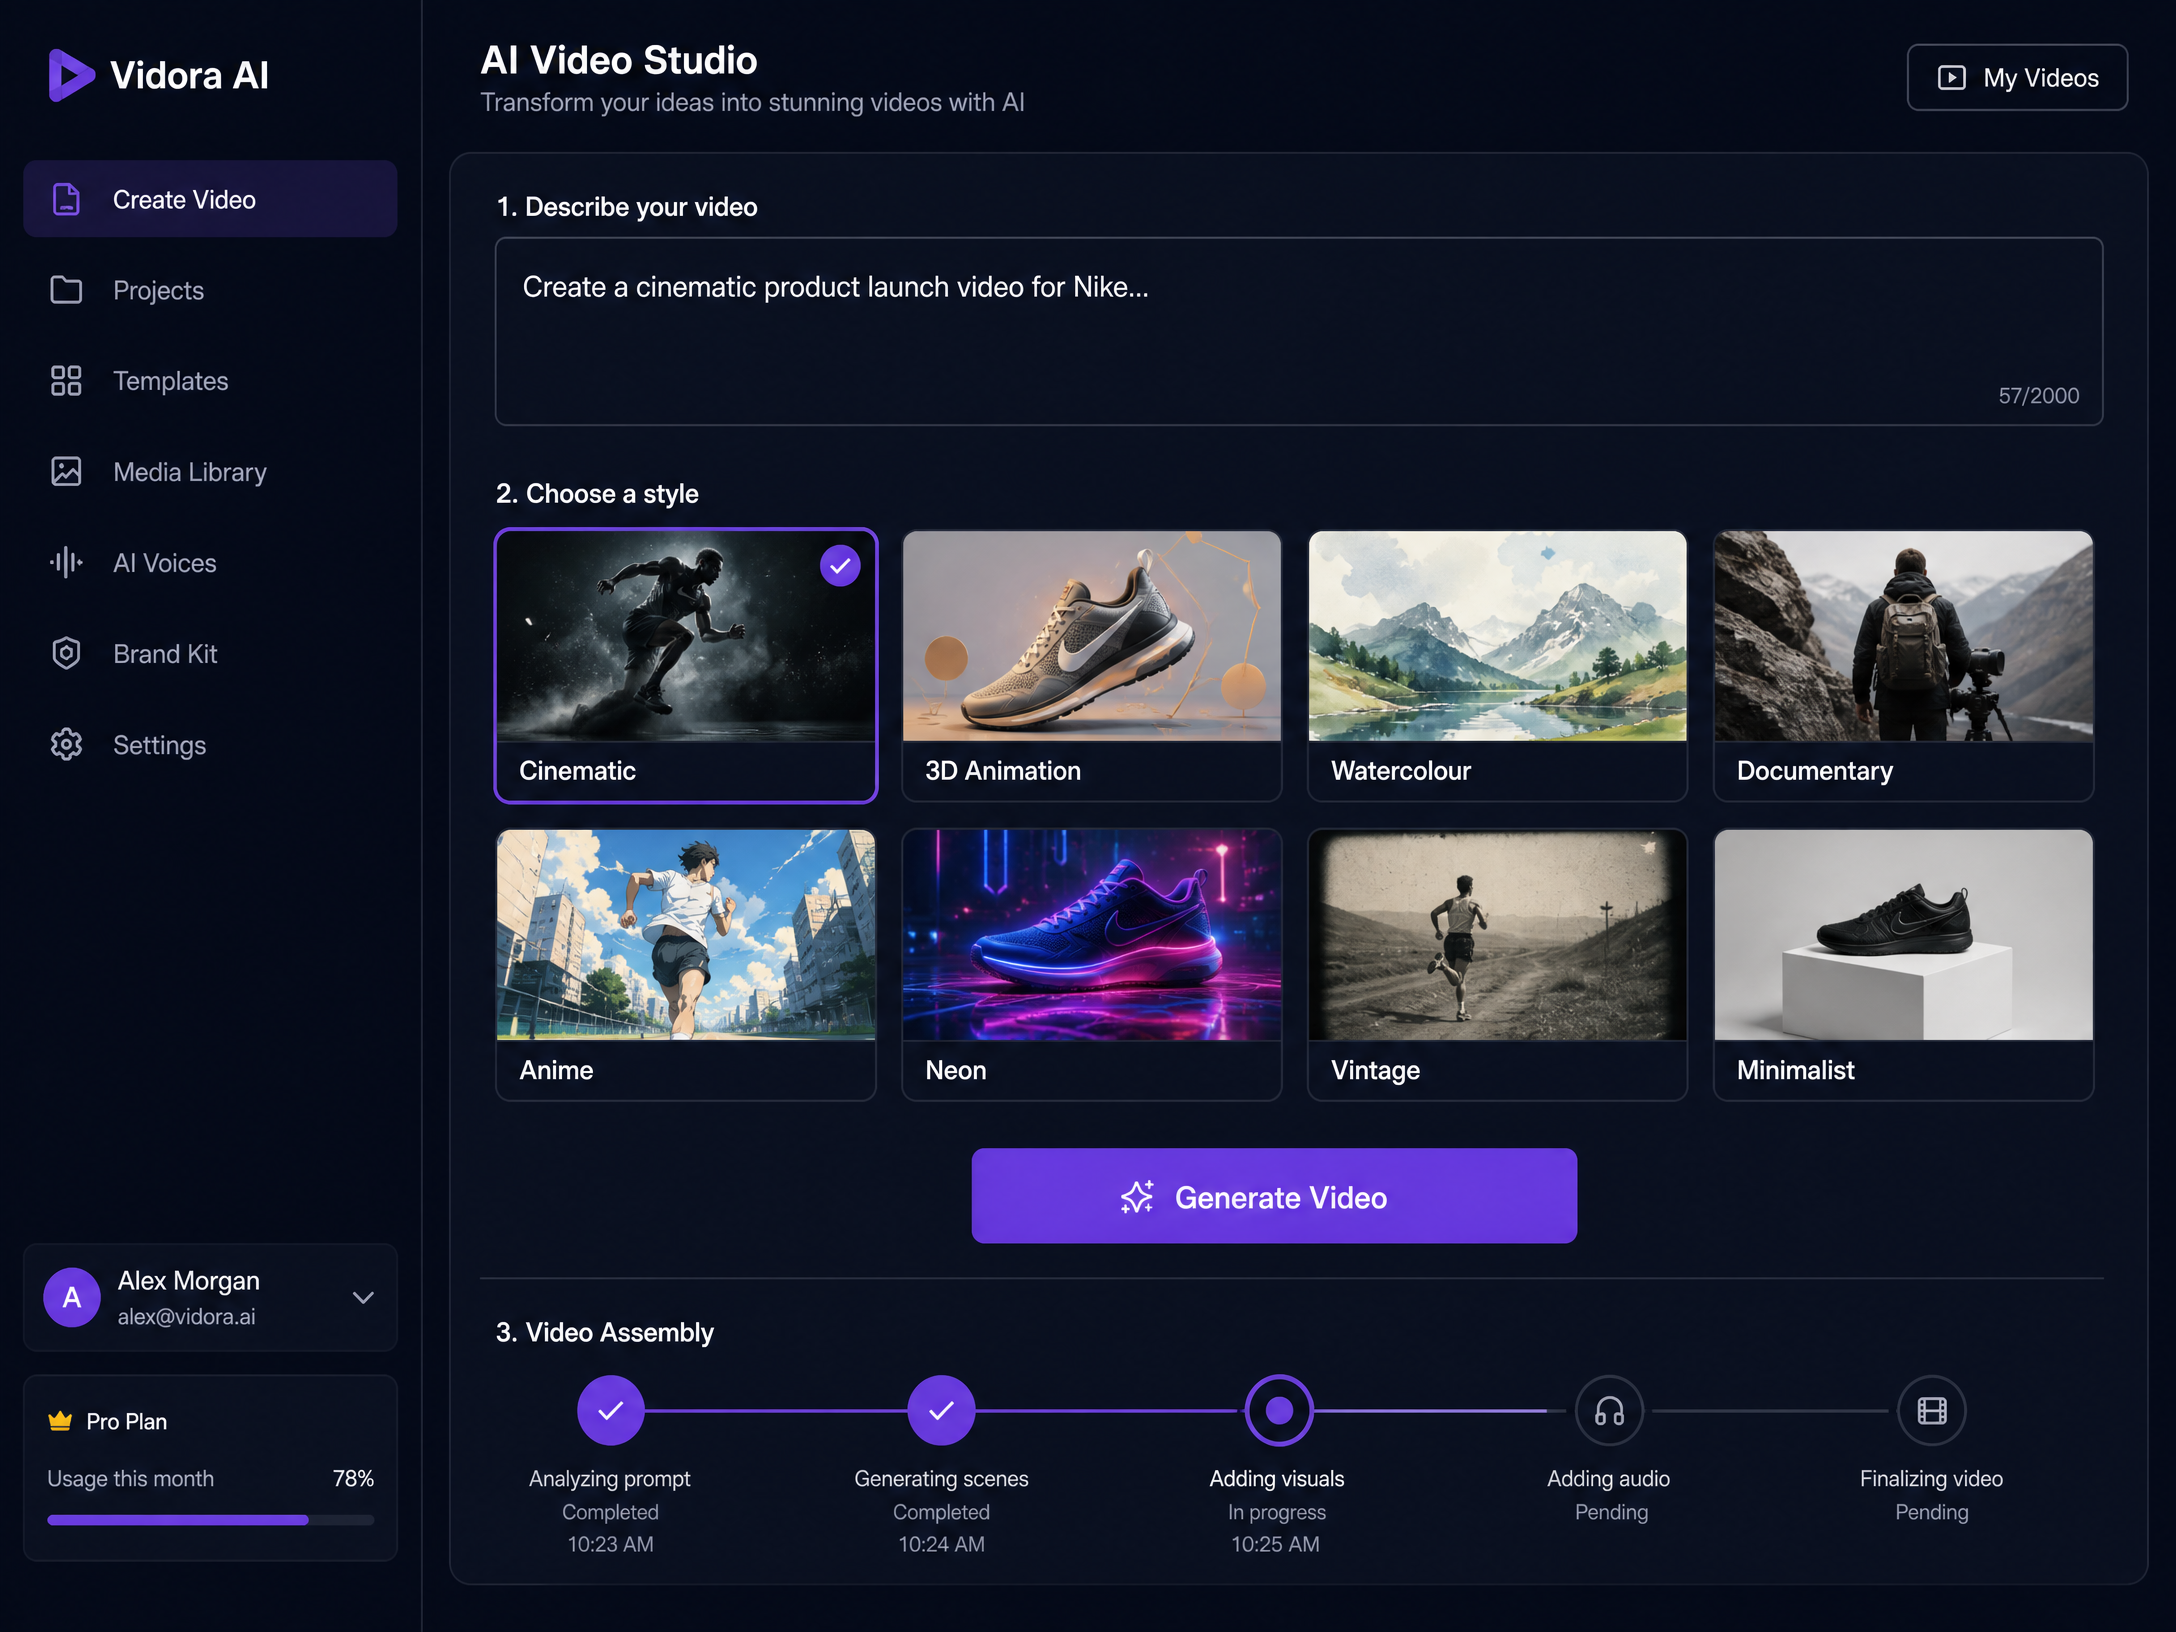Select the 3D Animation style card

coord(1092,666)
